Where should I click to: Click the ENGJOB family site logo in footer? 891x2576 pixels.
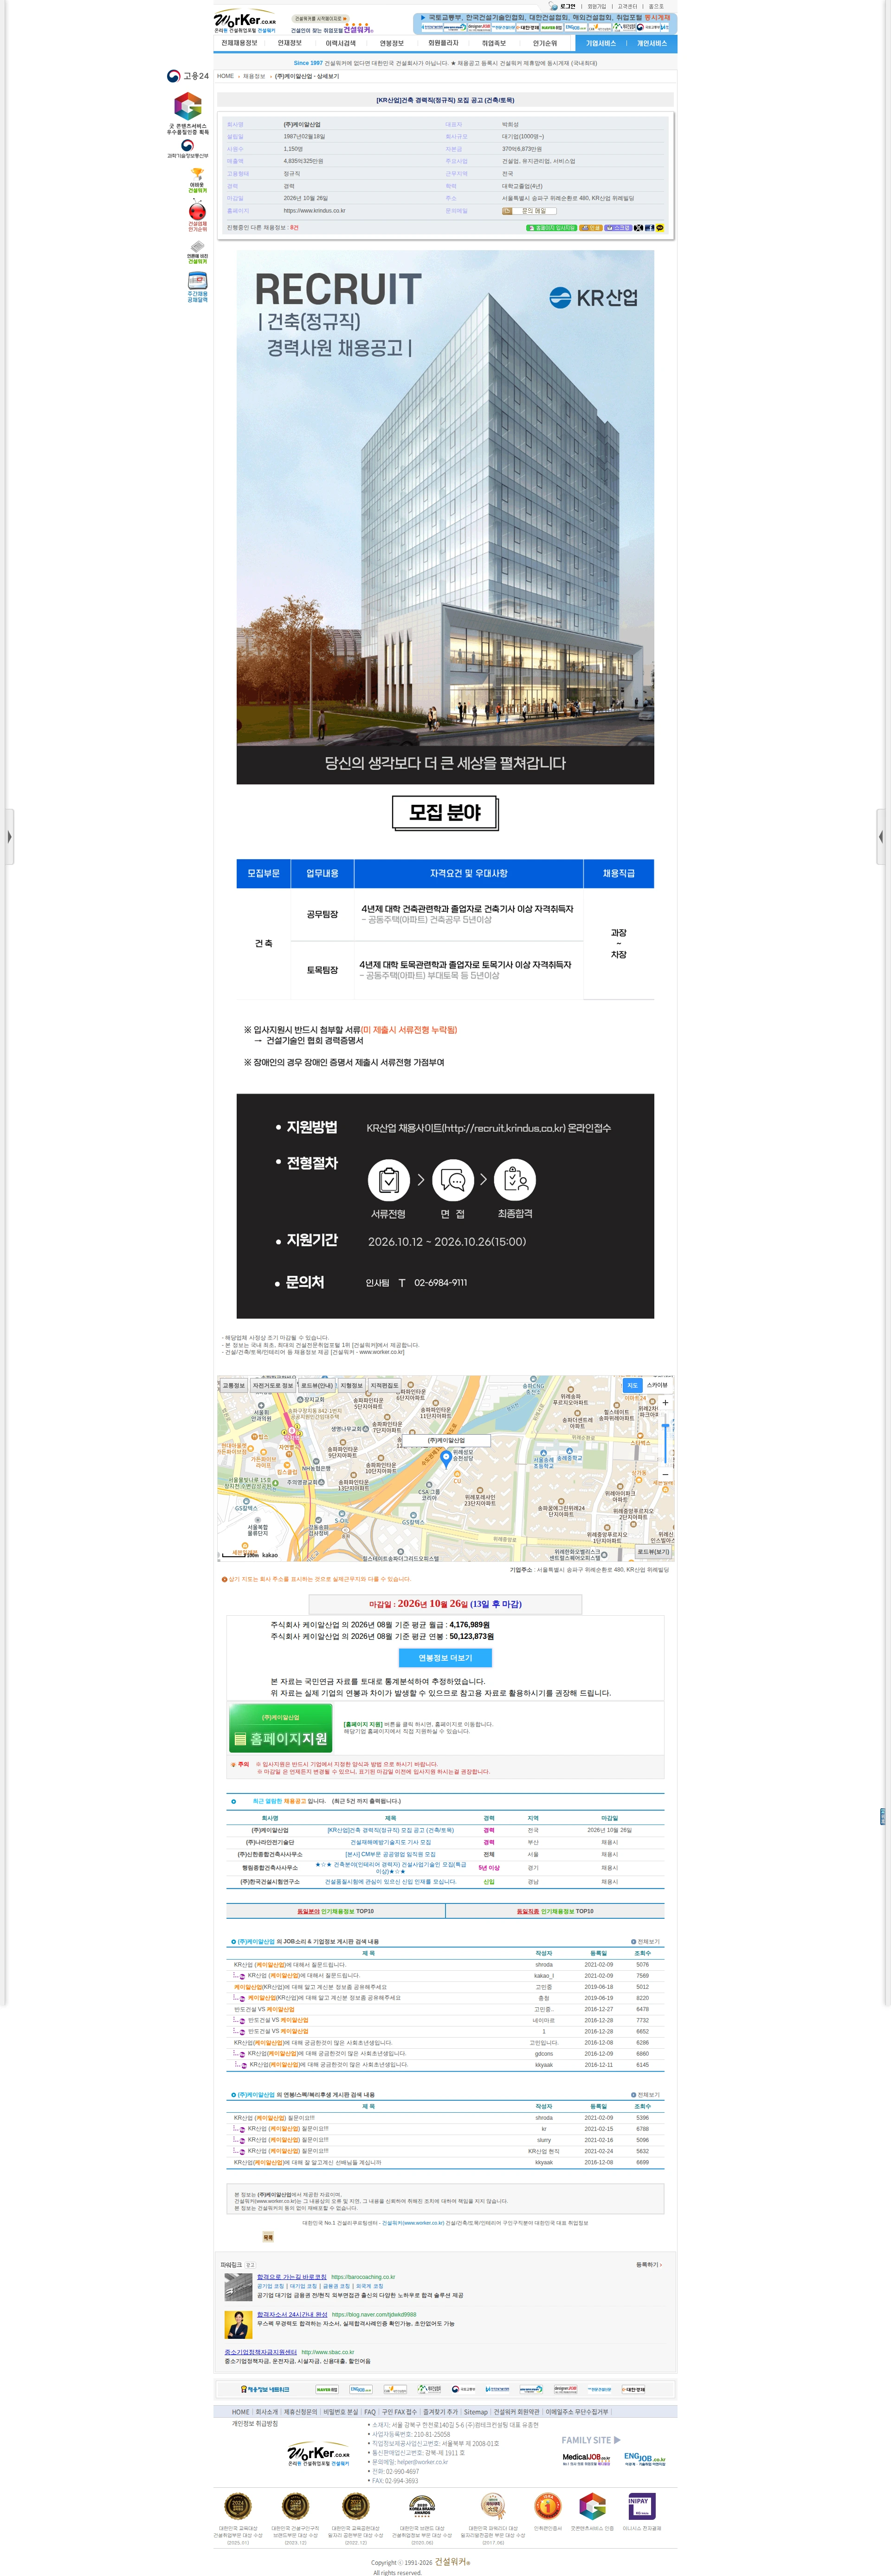(x=645, y=2458)
